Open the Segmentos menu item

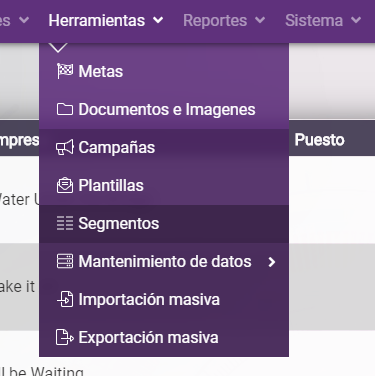(x=164, y=224)
